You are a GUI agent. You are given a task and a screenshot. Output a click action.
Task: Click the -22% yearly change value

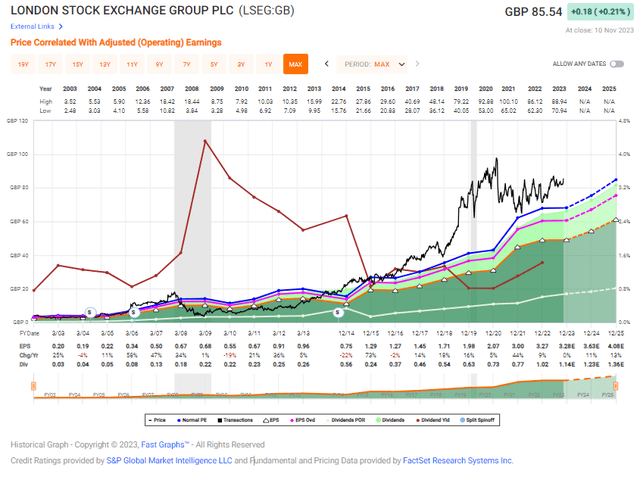tap(346, 356)
